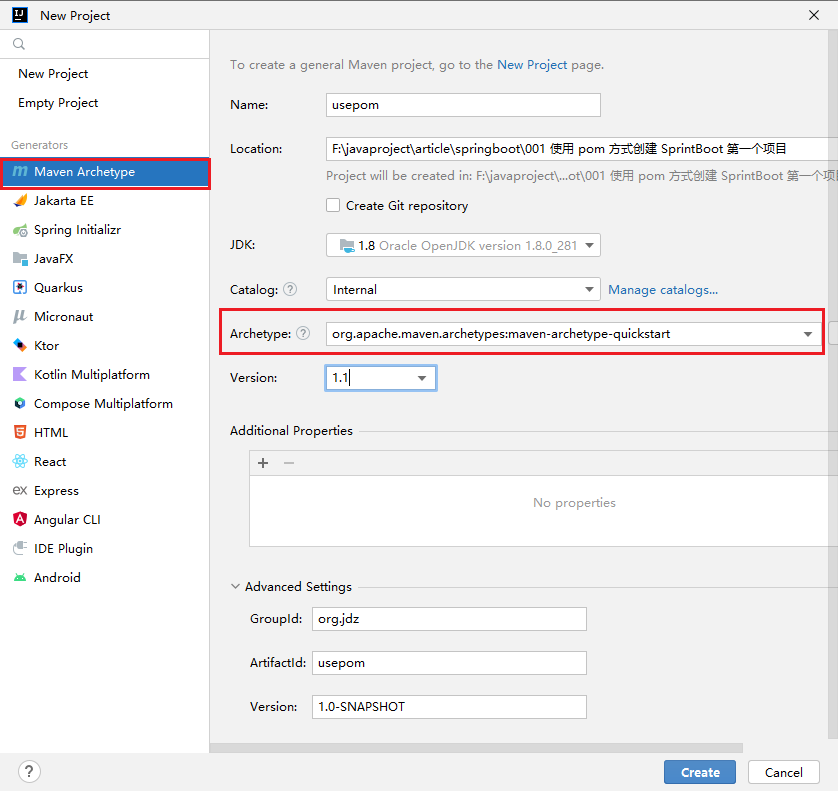This screenshot has height=791, width=838.
Task: Click the React atom icon
Action: 20,461
